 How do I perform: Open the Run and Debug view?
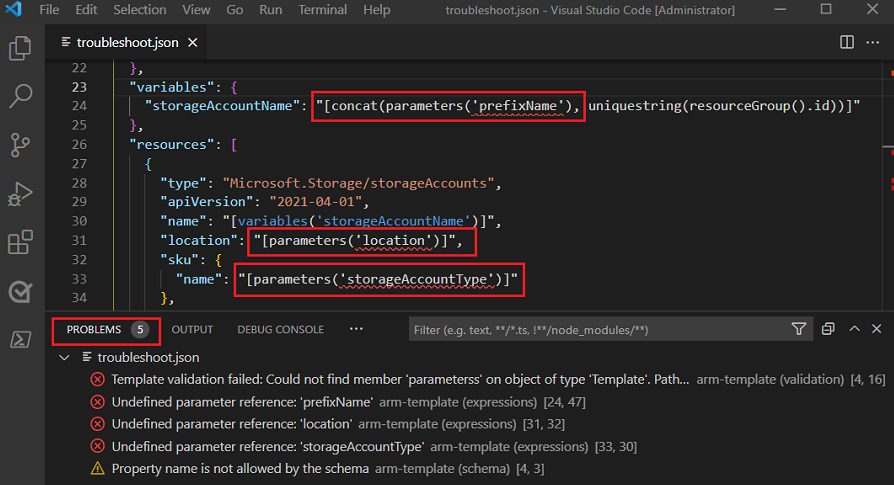20,194
